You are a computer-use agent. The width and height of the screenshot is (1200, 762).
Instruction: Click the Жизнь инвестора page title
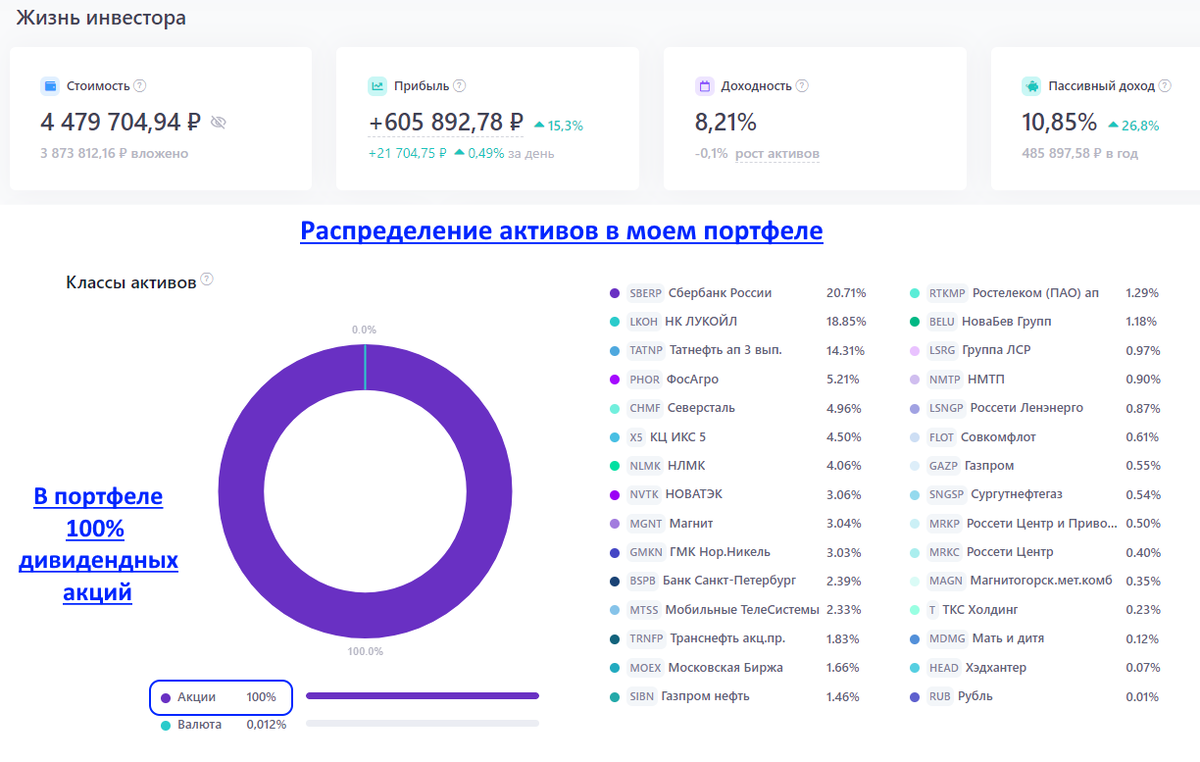pos(101,17)
